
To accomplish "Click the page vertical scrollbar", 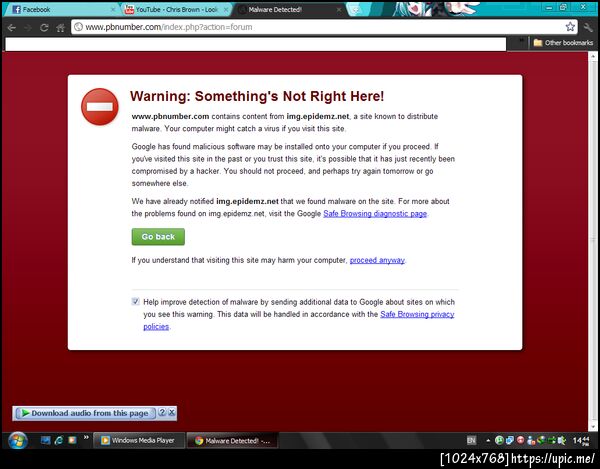I will (x=593, y=241).
